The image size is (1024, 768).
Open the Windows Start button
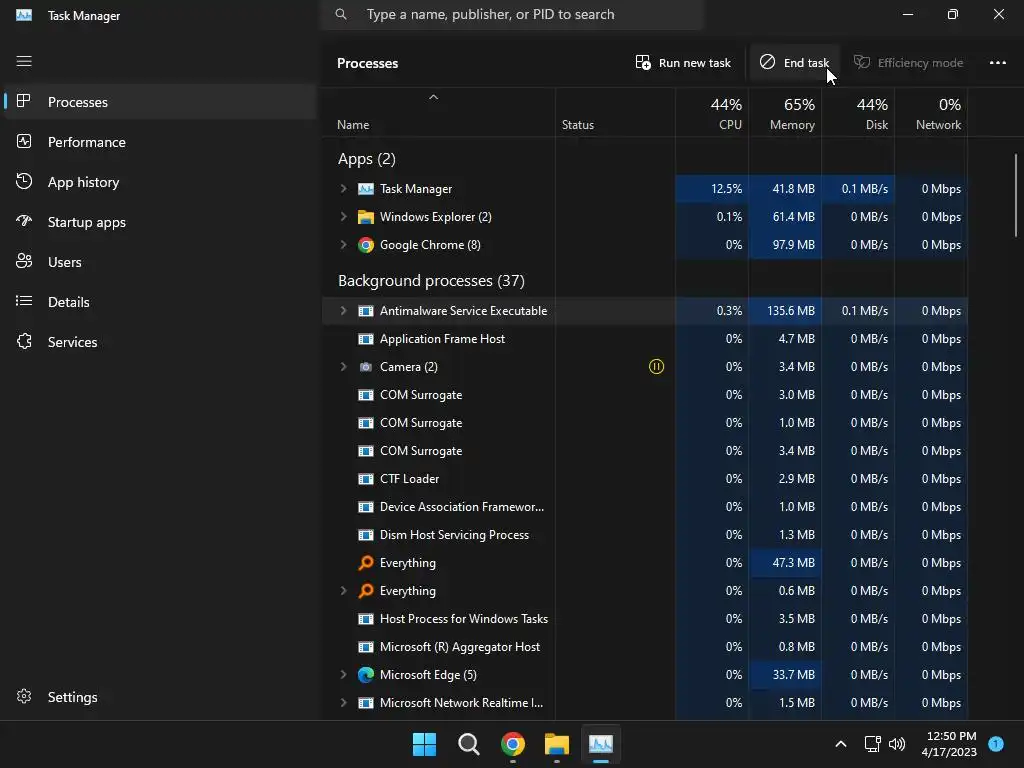(424, 744)
